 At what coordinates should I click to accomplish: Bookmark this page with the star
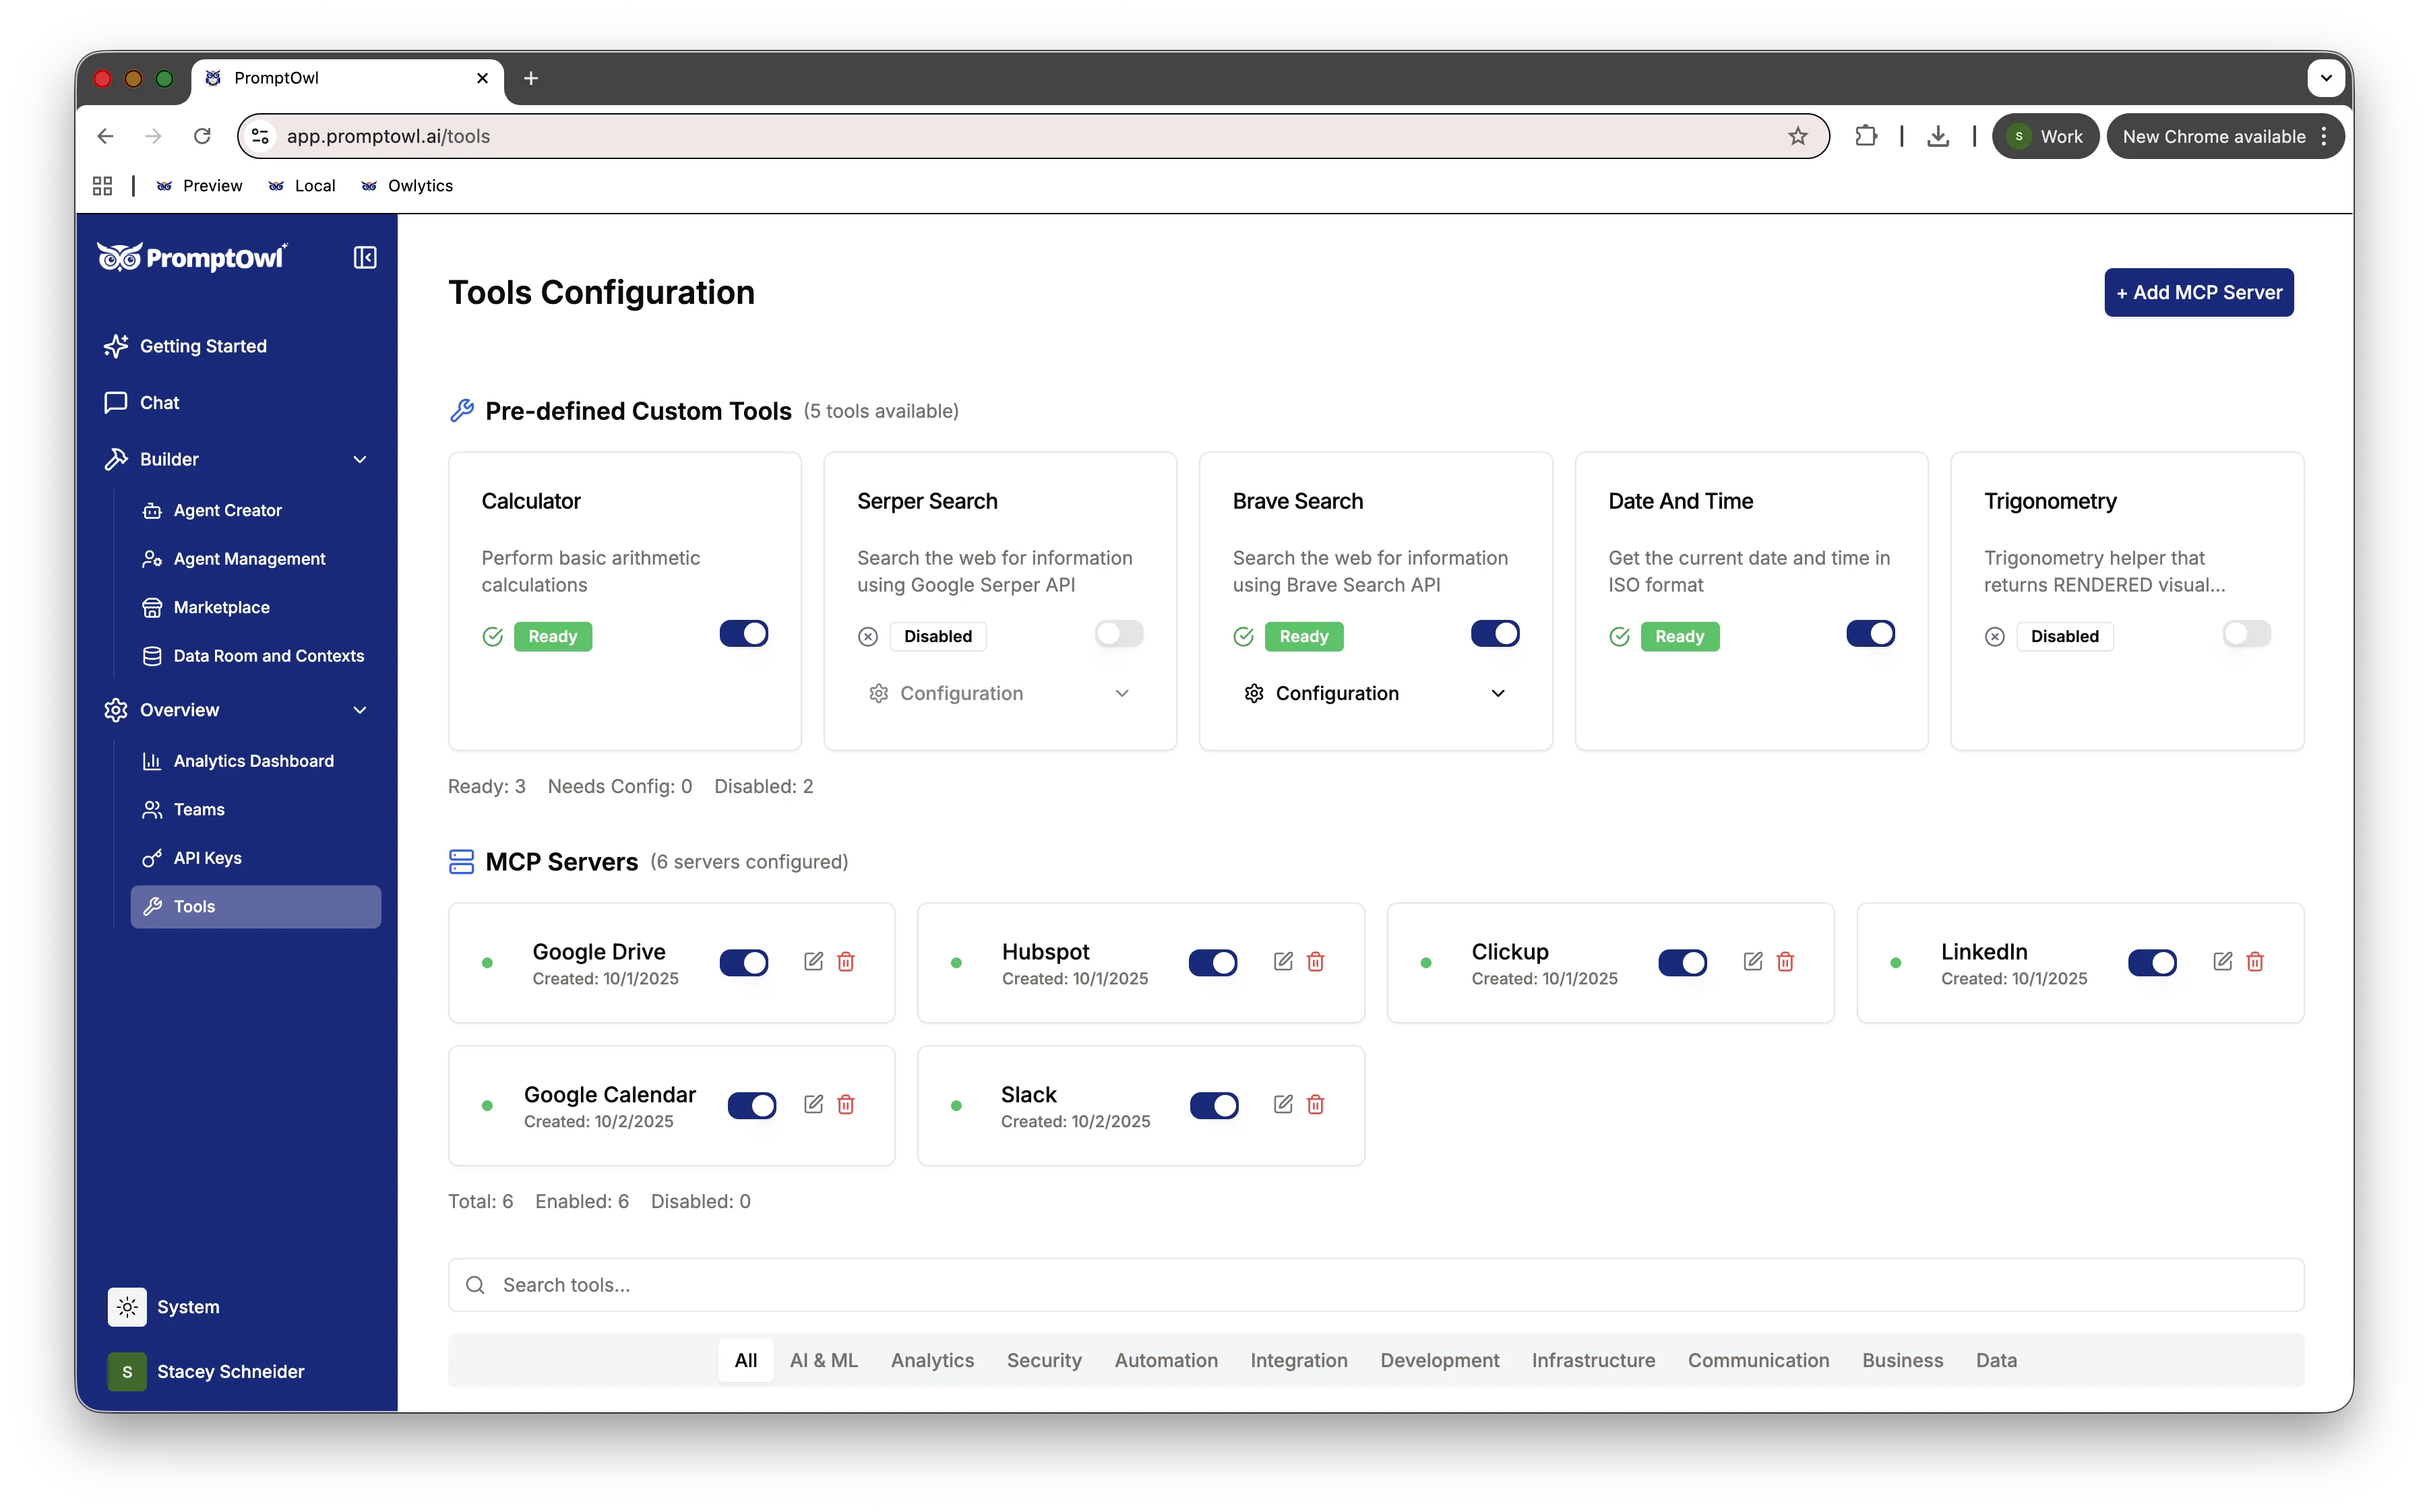(x=1798, y=136)
